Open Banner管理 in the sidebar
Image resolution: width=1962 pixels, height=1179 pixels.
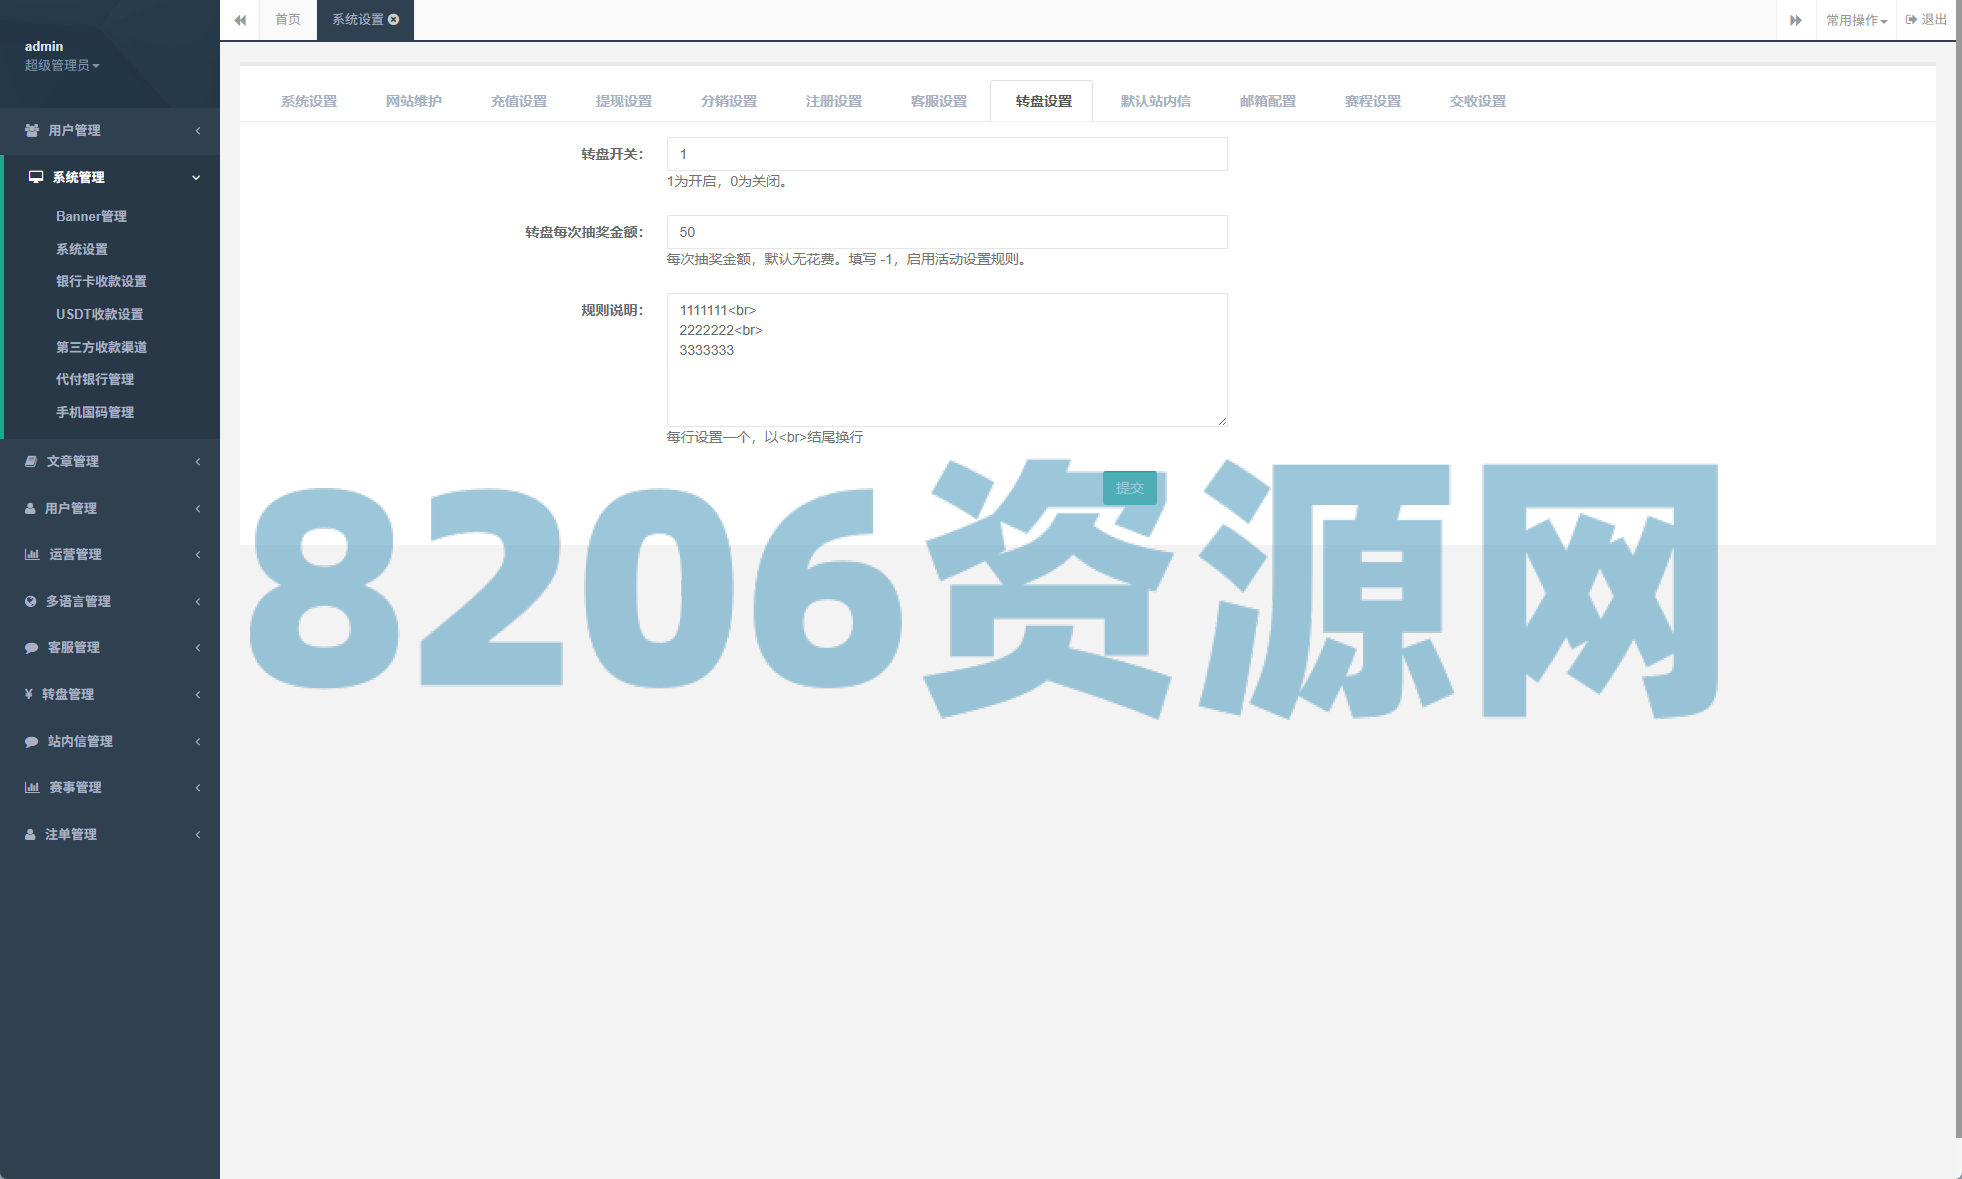click(x=91, y=216)
